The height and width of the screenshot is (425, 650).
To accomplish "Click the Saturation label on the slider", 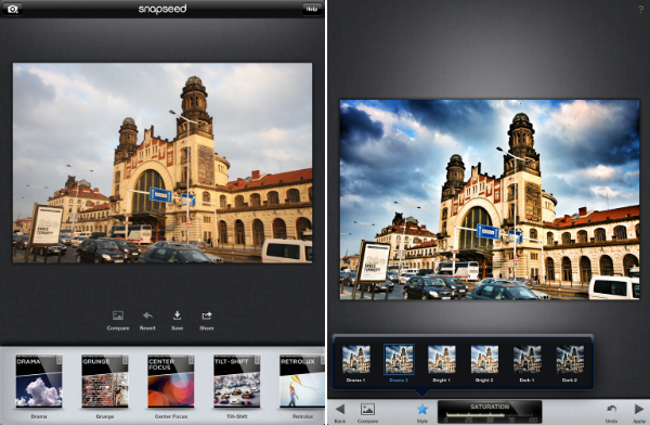I will tap(490, 407).
